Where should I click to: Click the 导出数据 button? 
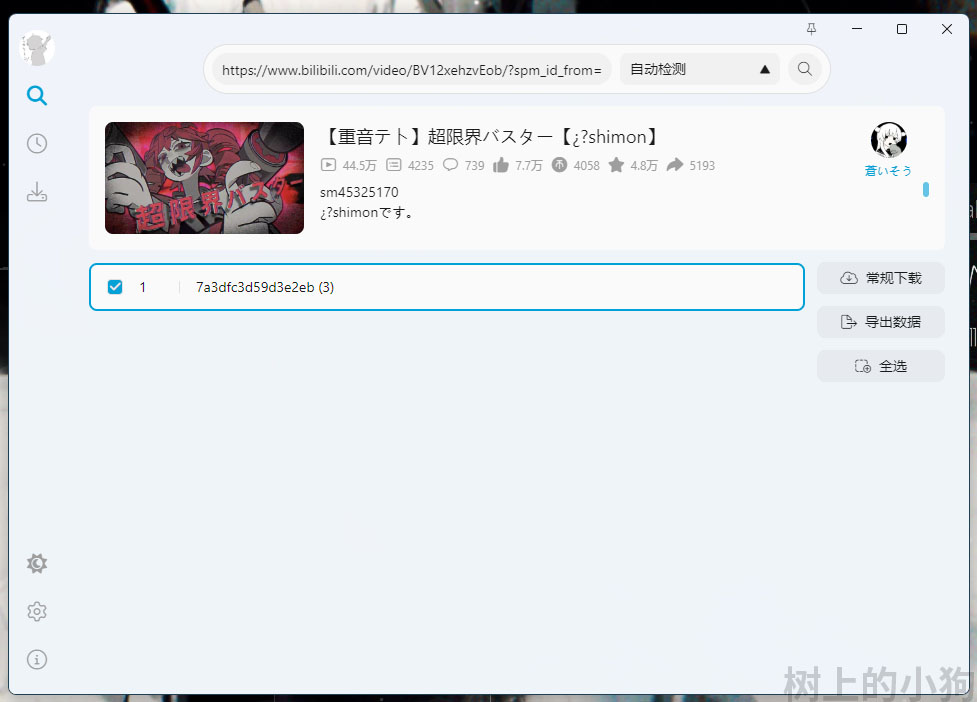click(x=880, y=322)
